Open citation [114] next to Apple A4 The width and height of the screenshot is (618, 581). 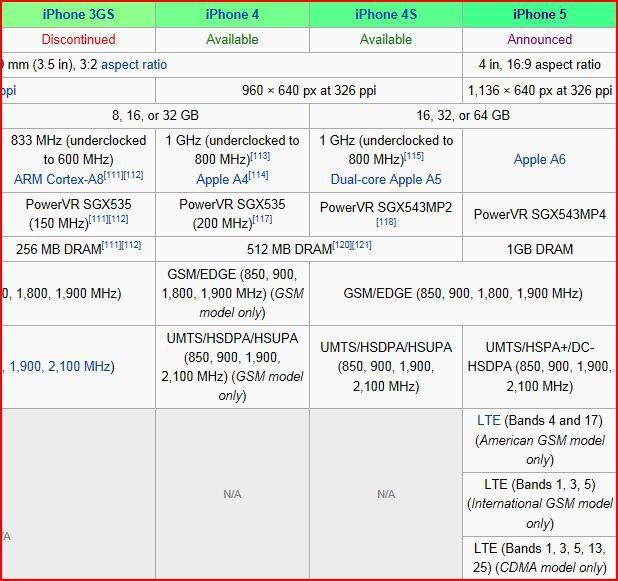pyautogui.click(x=259, y=175)
